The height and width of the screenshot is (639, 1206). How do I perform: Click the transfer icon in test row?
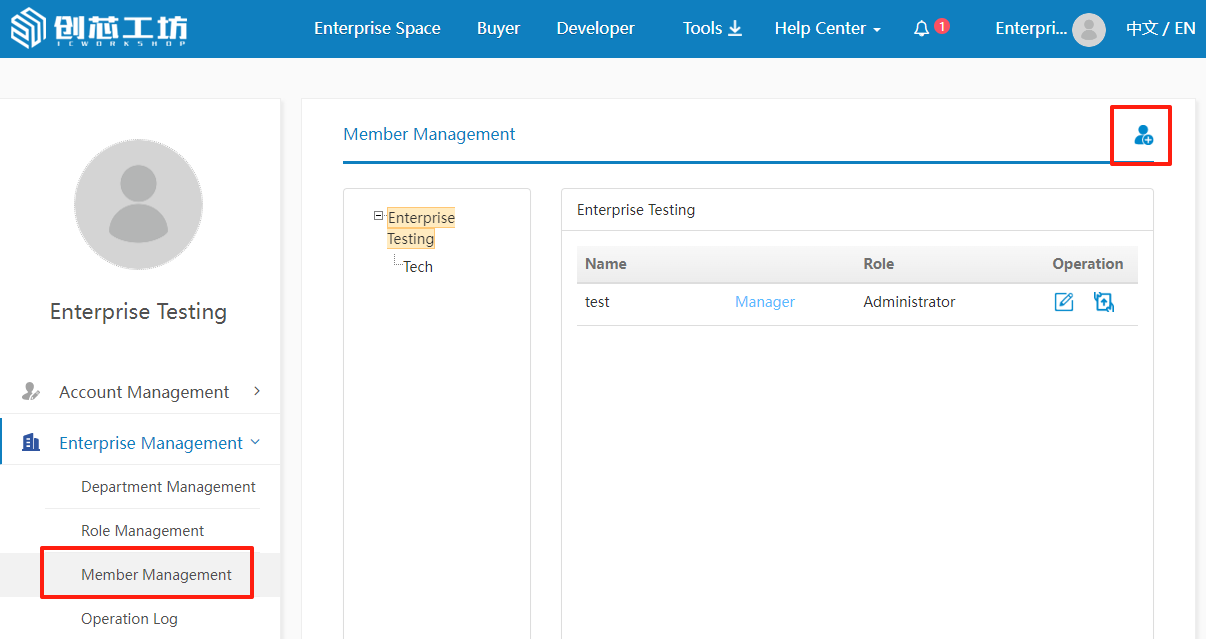pos(1103,302)
